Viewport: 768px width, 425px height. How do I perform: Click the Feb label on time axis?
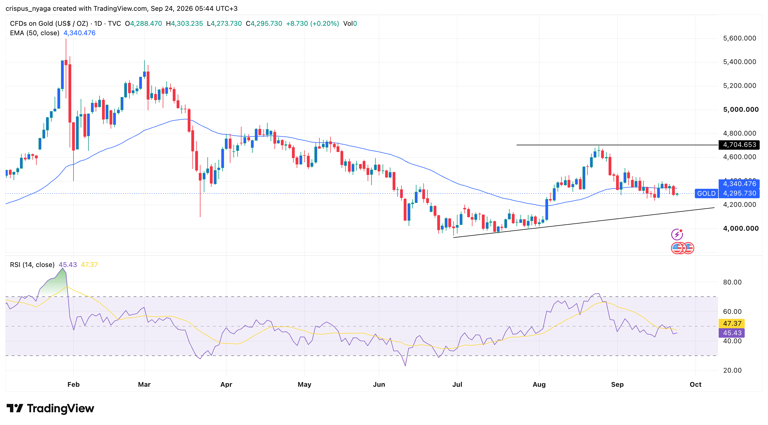pos(73,385)
